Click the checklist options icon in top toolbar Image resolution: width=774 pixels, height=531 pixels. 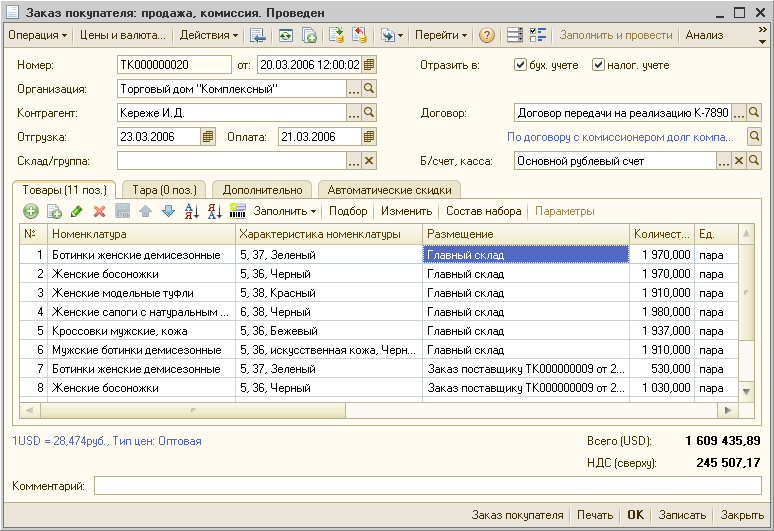[x=538, y=35]
